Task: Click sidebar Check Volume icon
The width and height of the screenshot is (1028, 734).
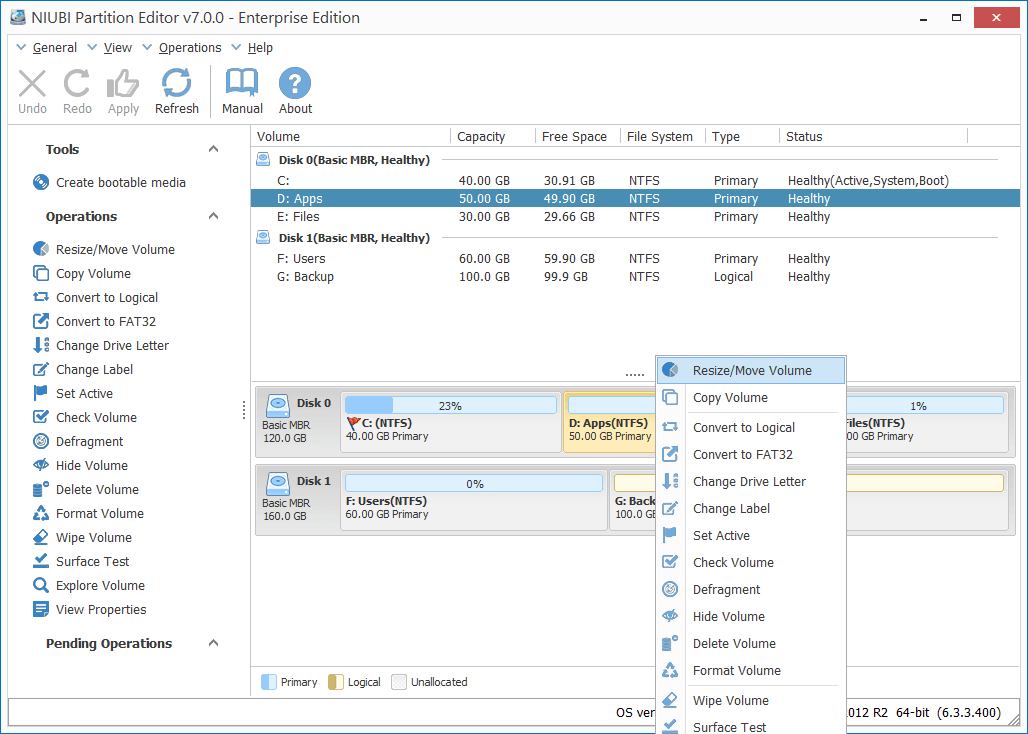Action: tap(41, 417)
